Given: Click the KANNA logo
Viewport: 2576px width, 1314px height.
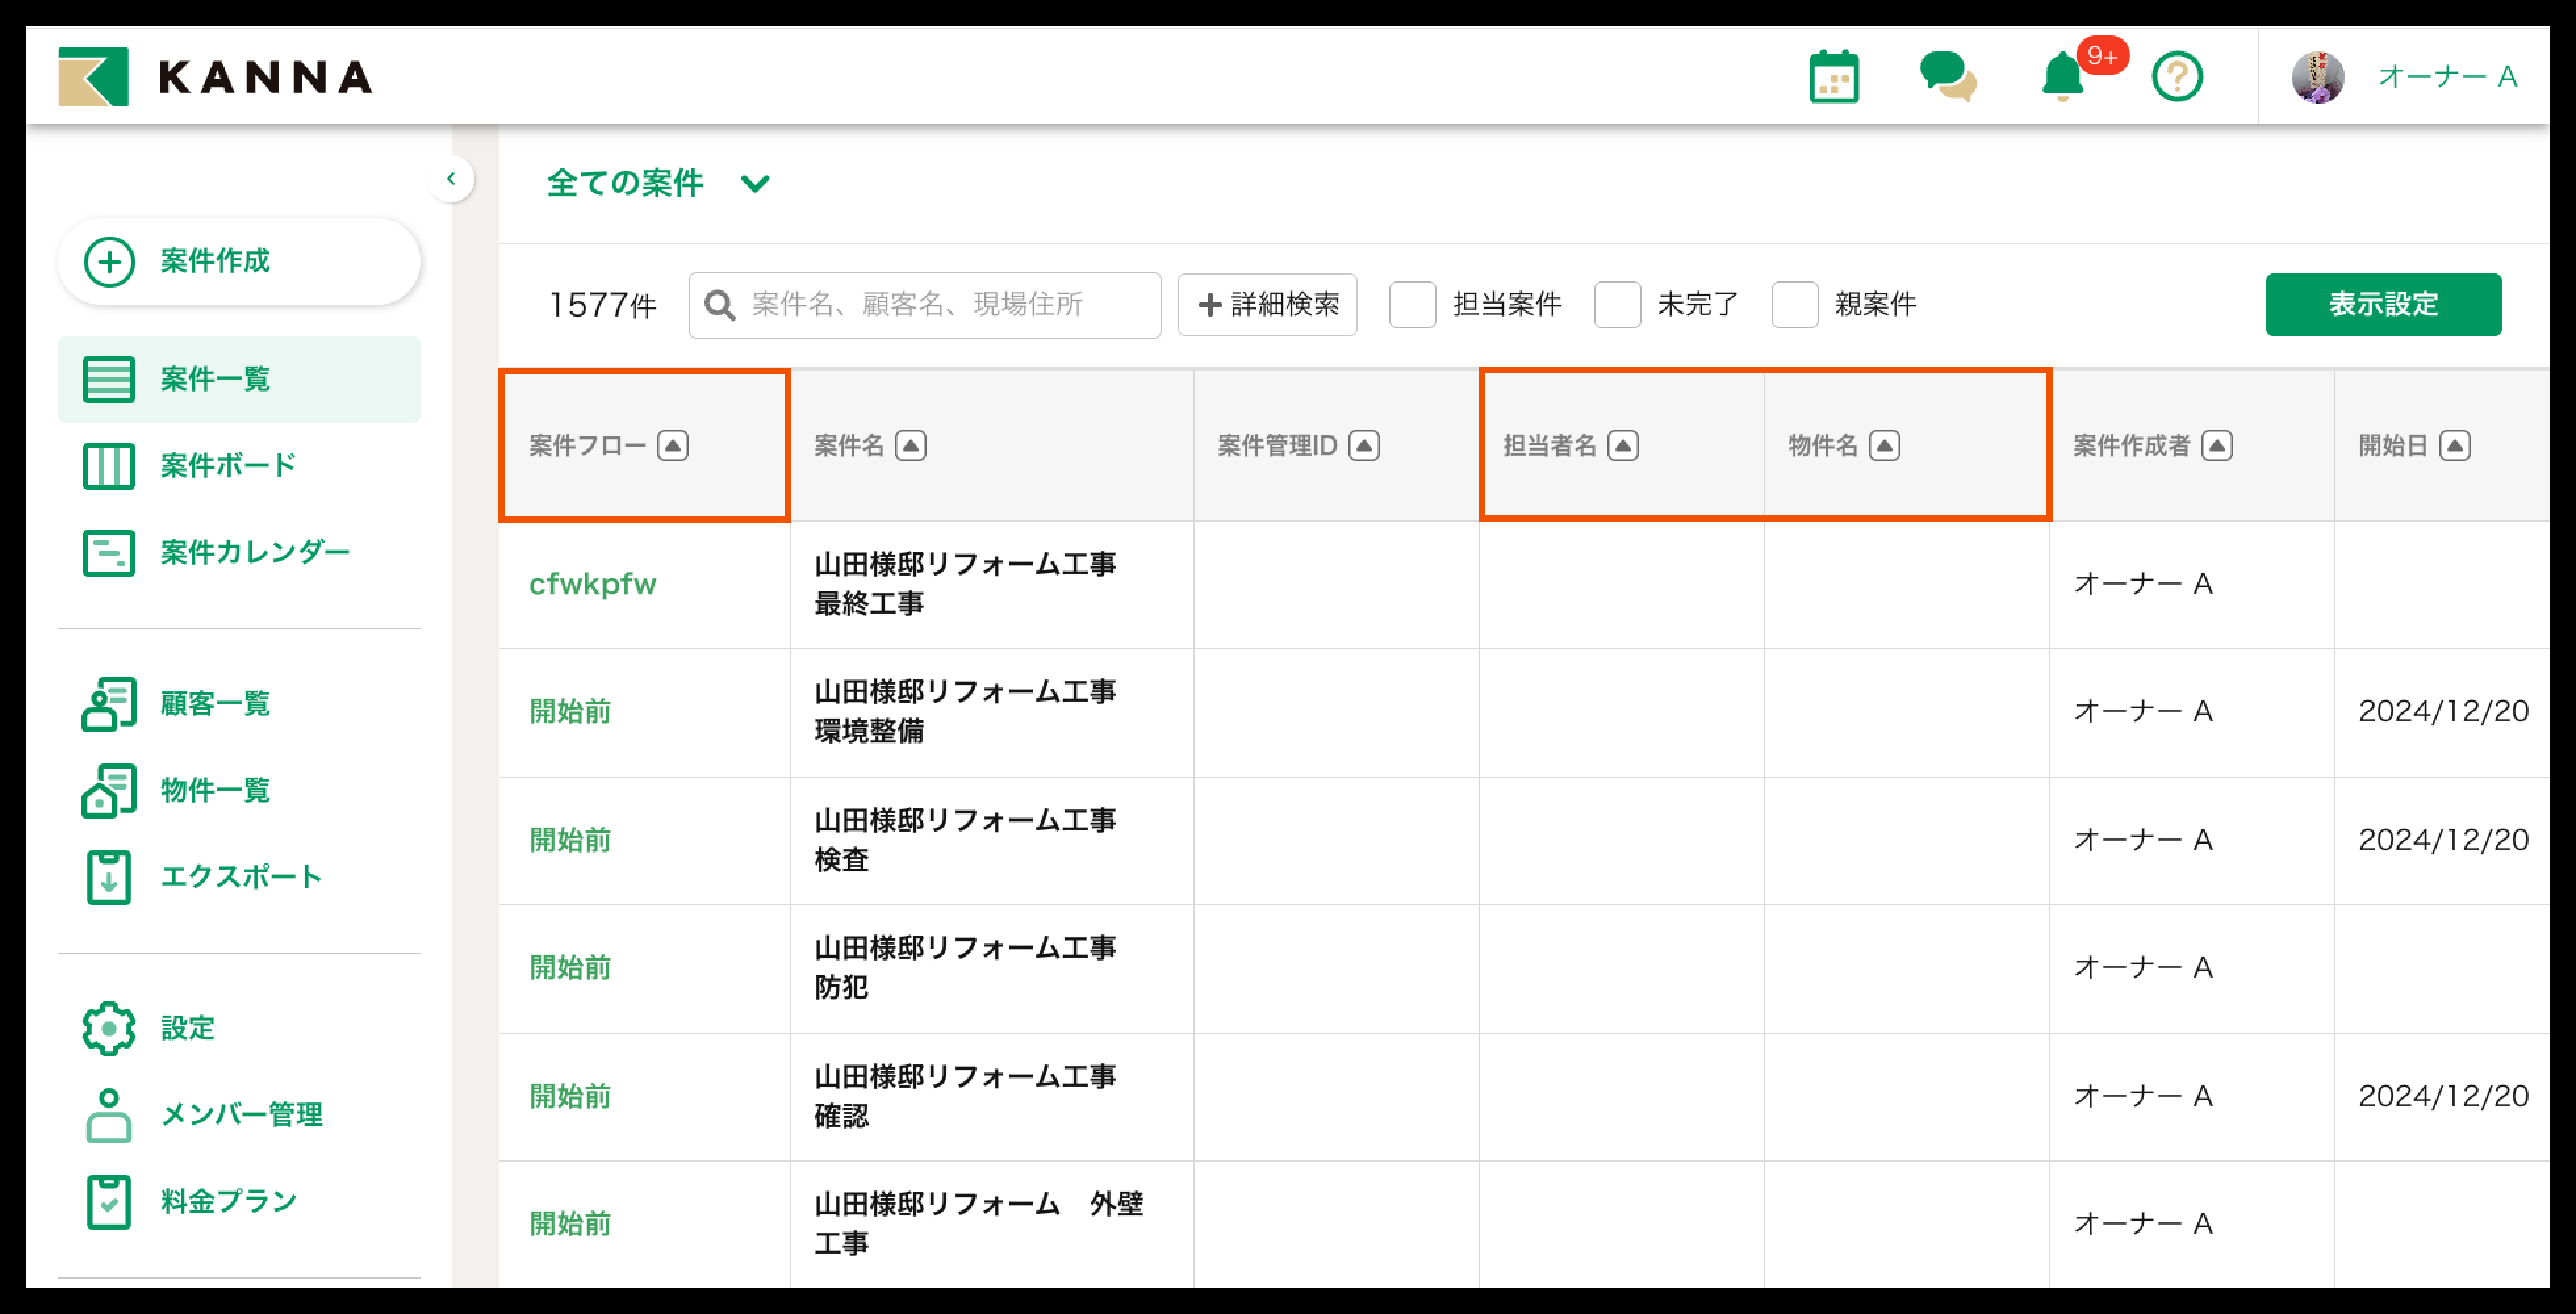Looking at the screenshot, I should 215,77.
